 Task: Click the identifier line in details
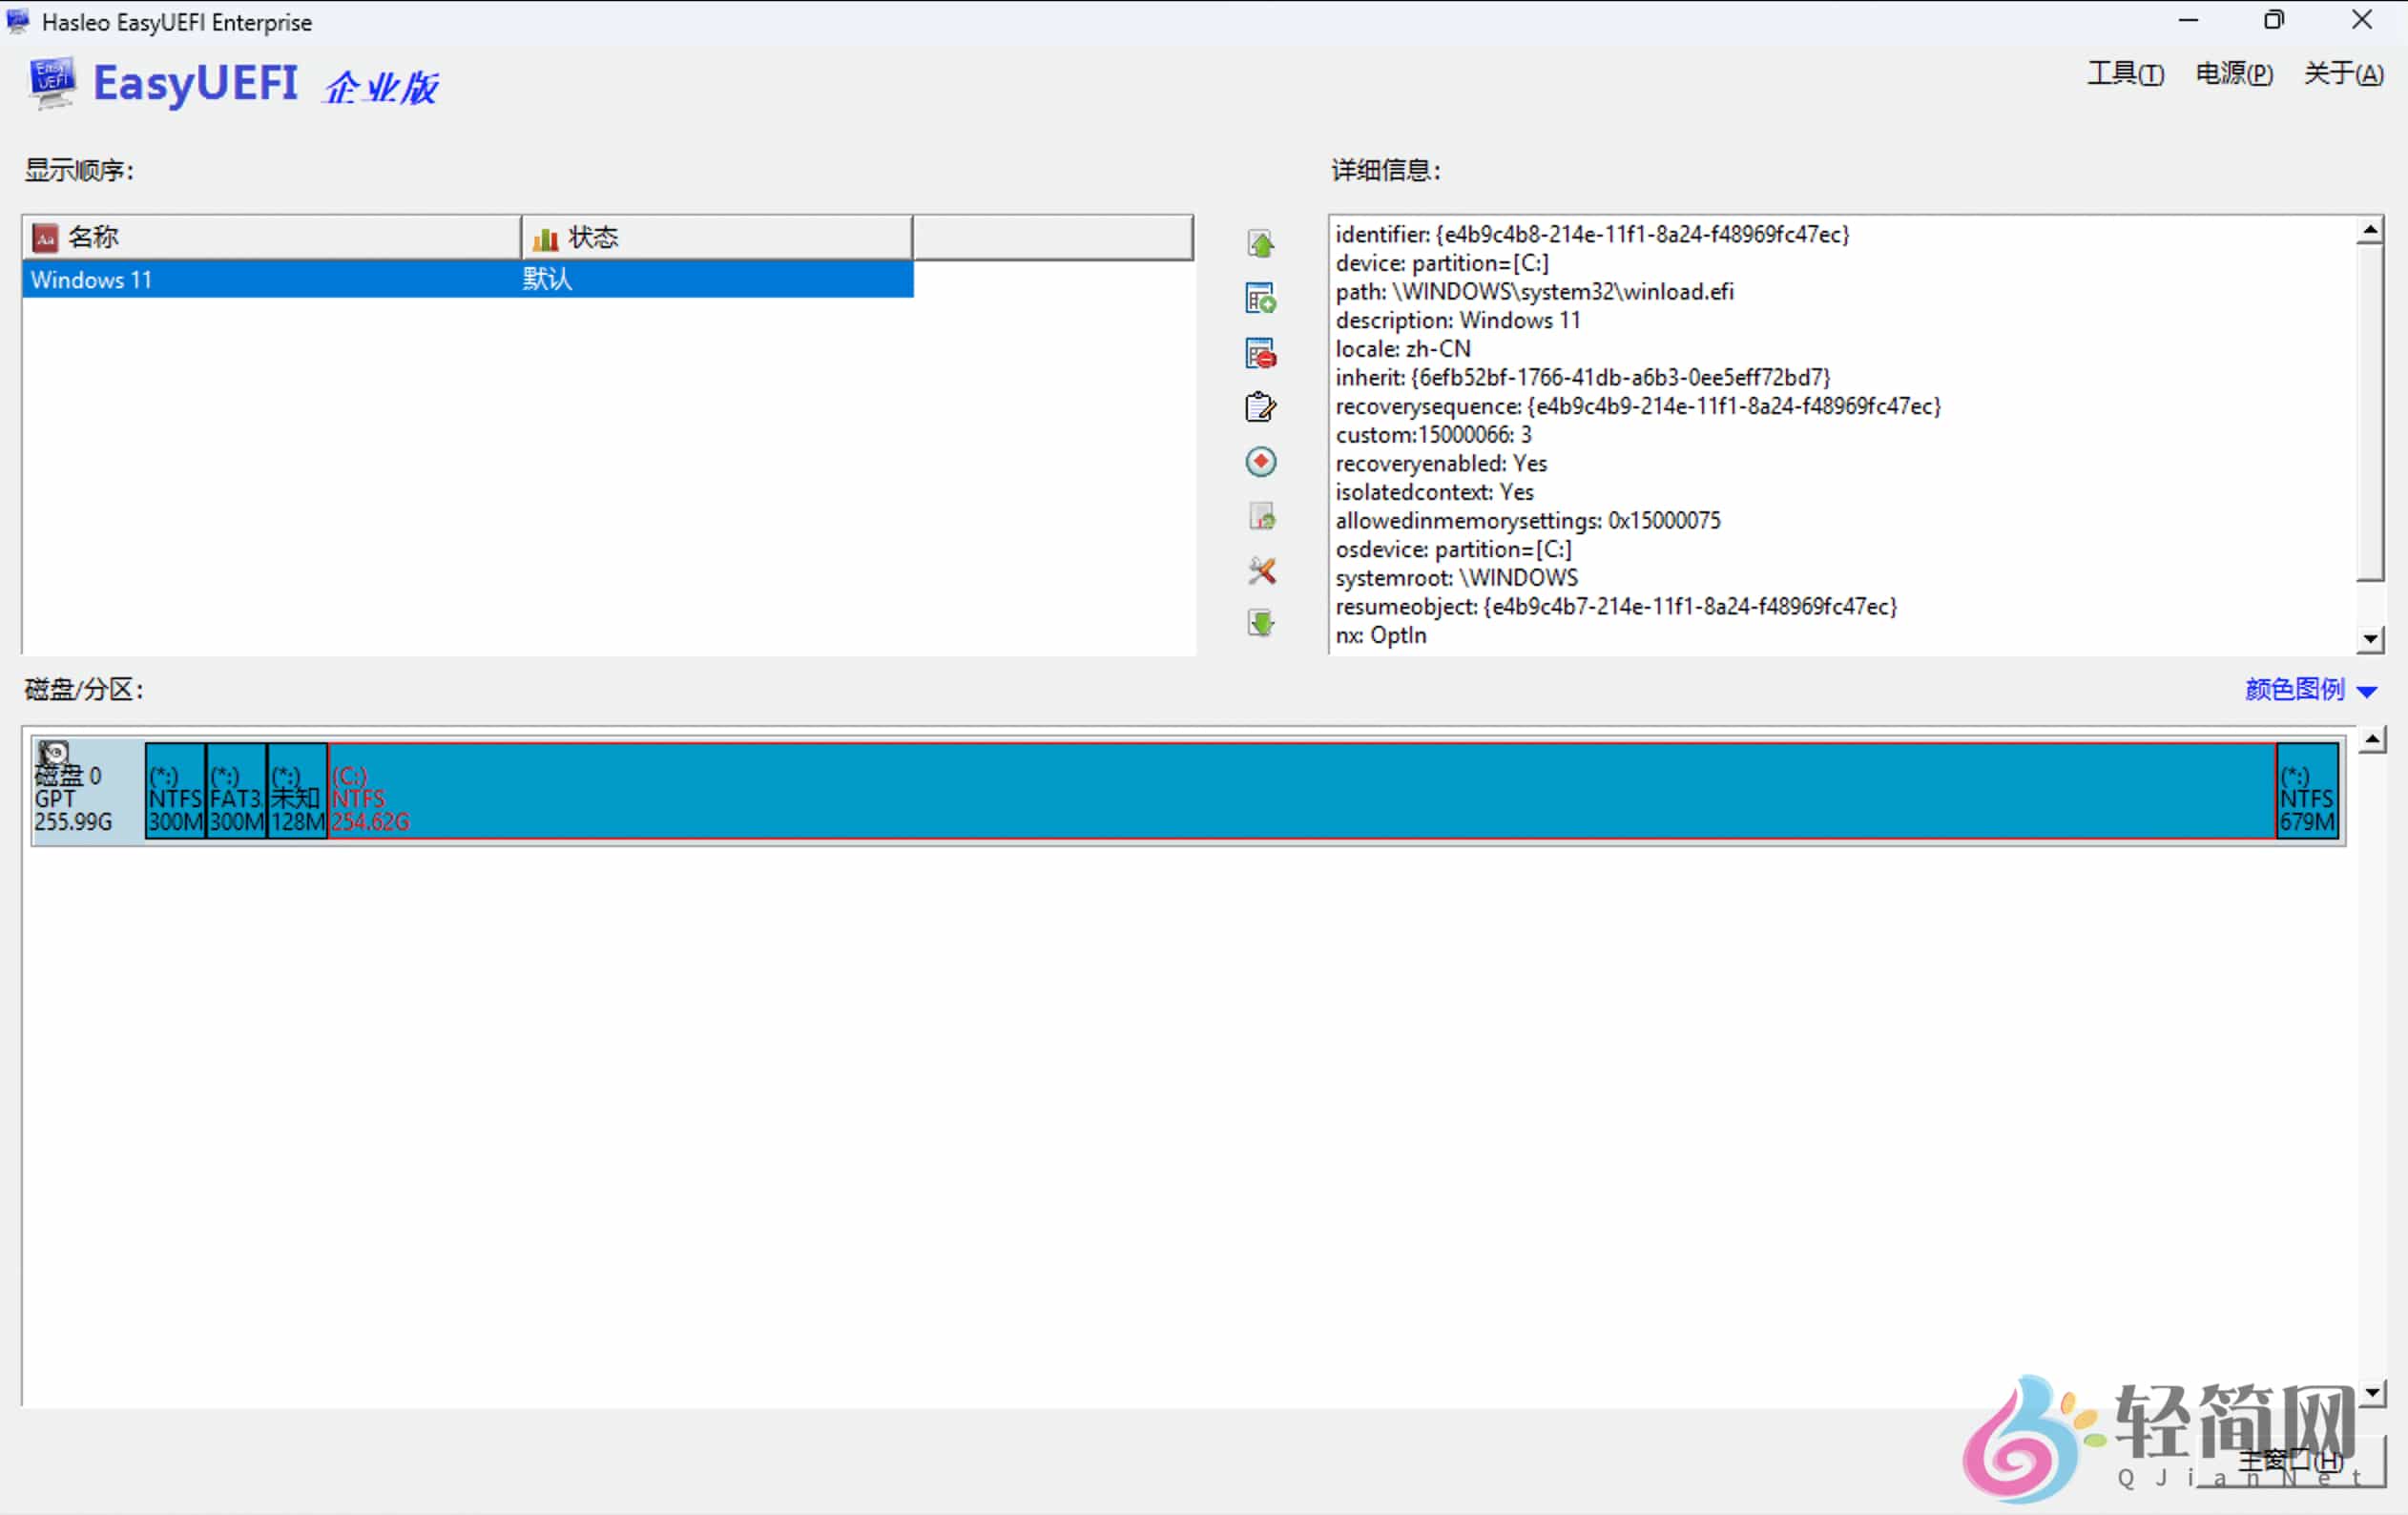point(1592,234)
